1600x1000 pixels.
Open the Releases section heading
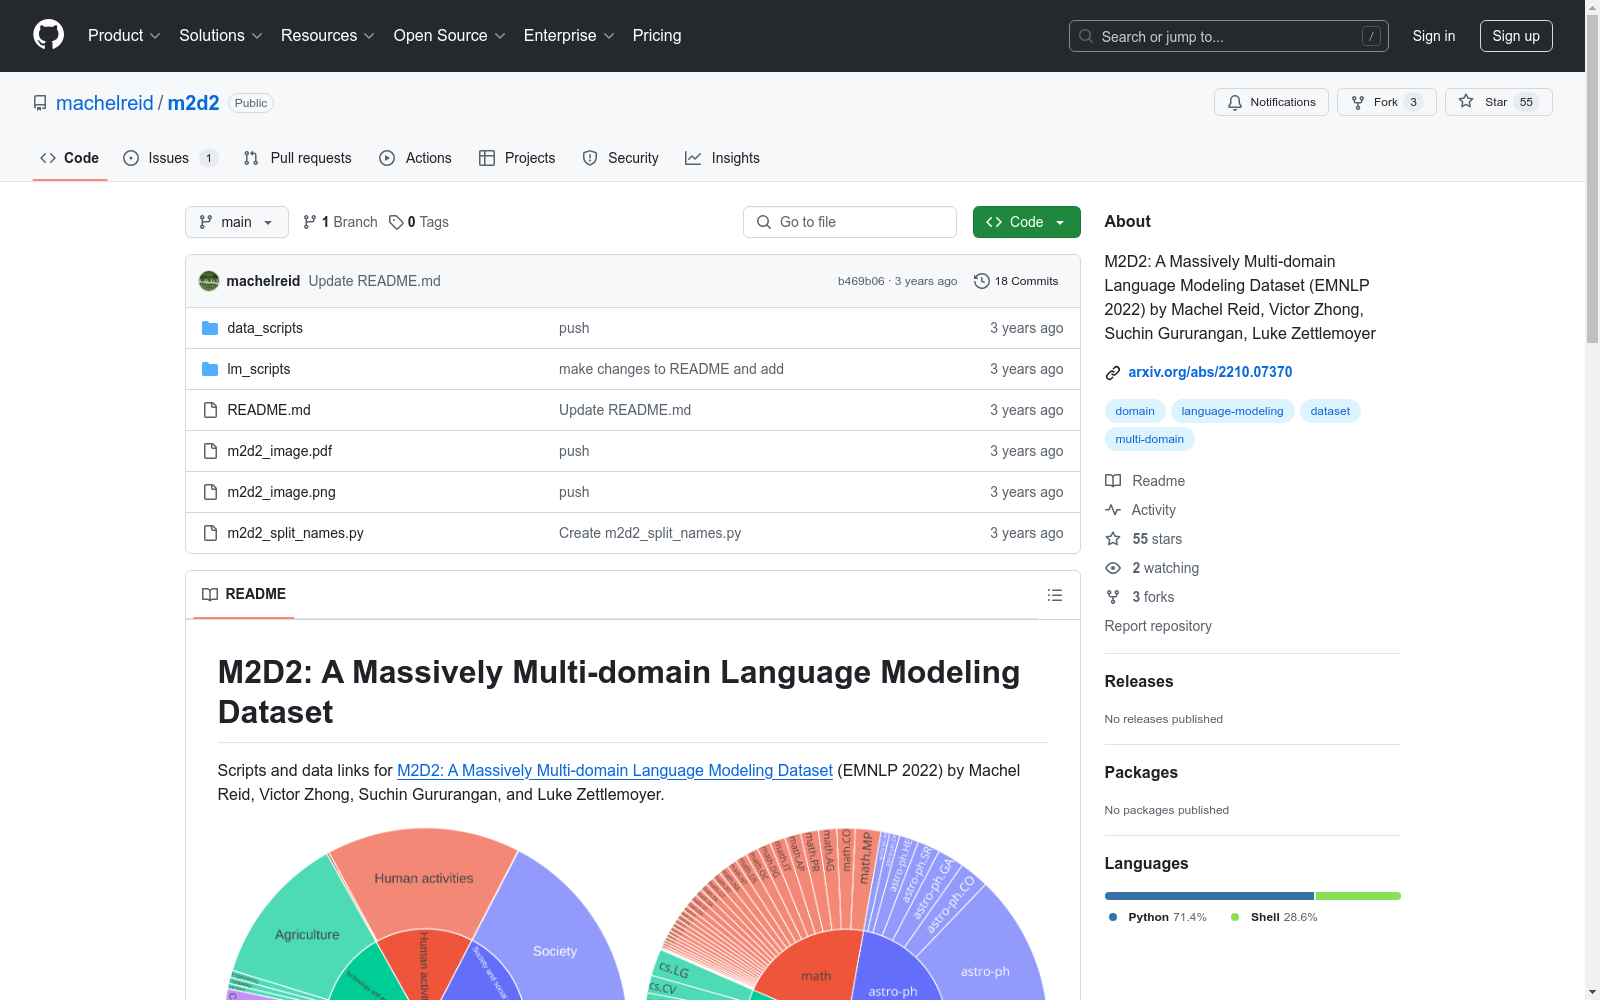pyautogui.click(x=1139, y=682)
